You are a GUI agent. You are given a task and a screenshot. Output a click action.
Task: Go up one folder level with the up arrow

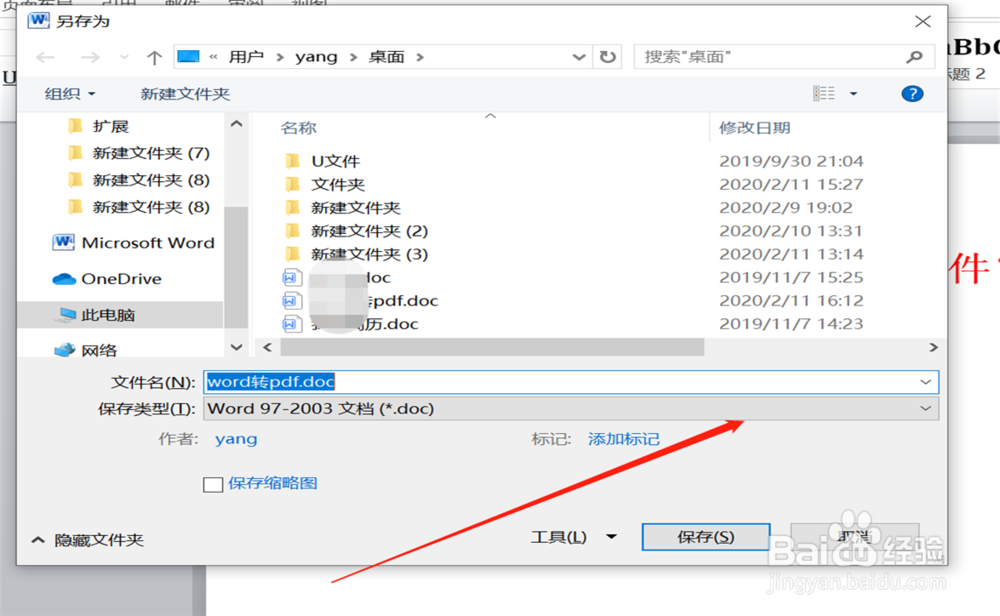(x=153, y=57)
